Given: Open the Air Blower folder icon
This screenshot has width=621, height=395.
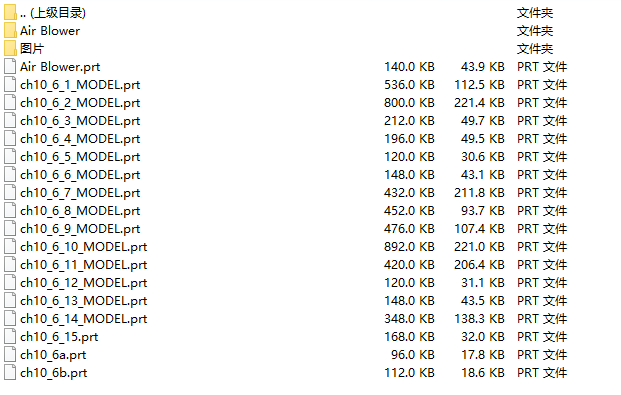Looking at the screenshot, I should click(10, 31).
